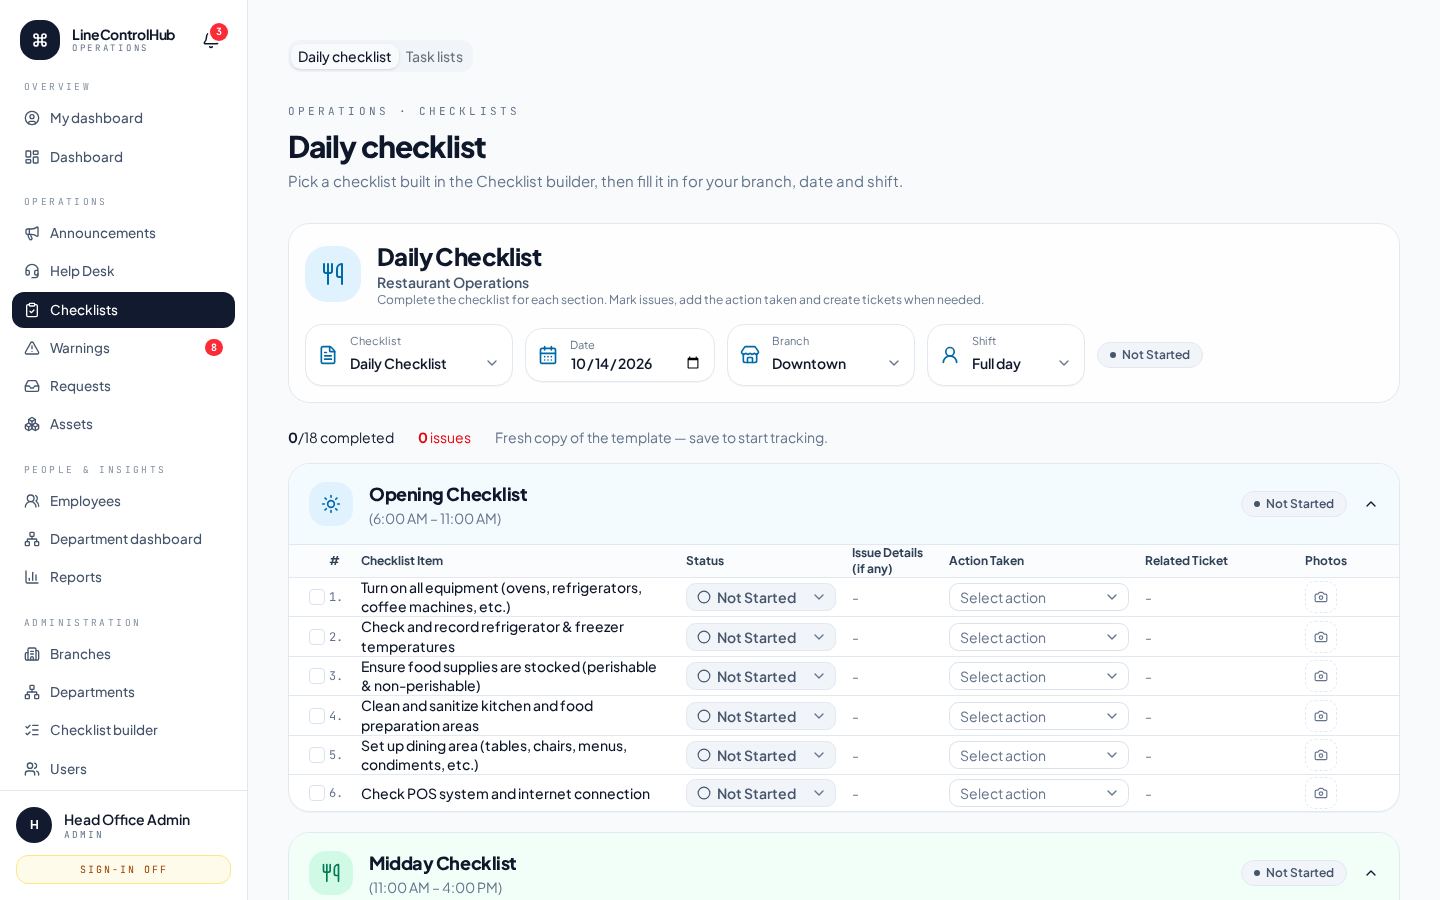Open status dropdown for set up dining area
The width and height of the screenshot is (1440, 900).
pyautogui.click(x=761, y=755)
